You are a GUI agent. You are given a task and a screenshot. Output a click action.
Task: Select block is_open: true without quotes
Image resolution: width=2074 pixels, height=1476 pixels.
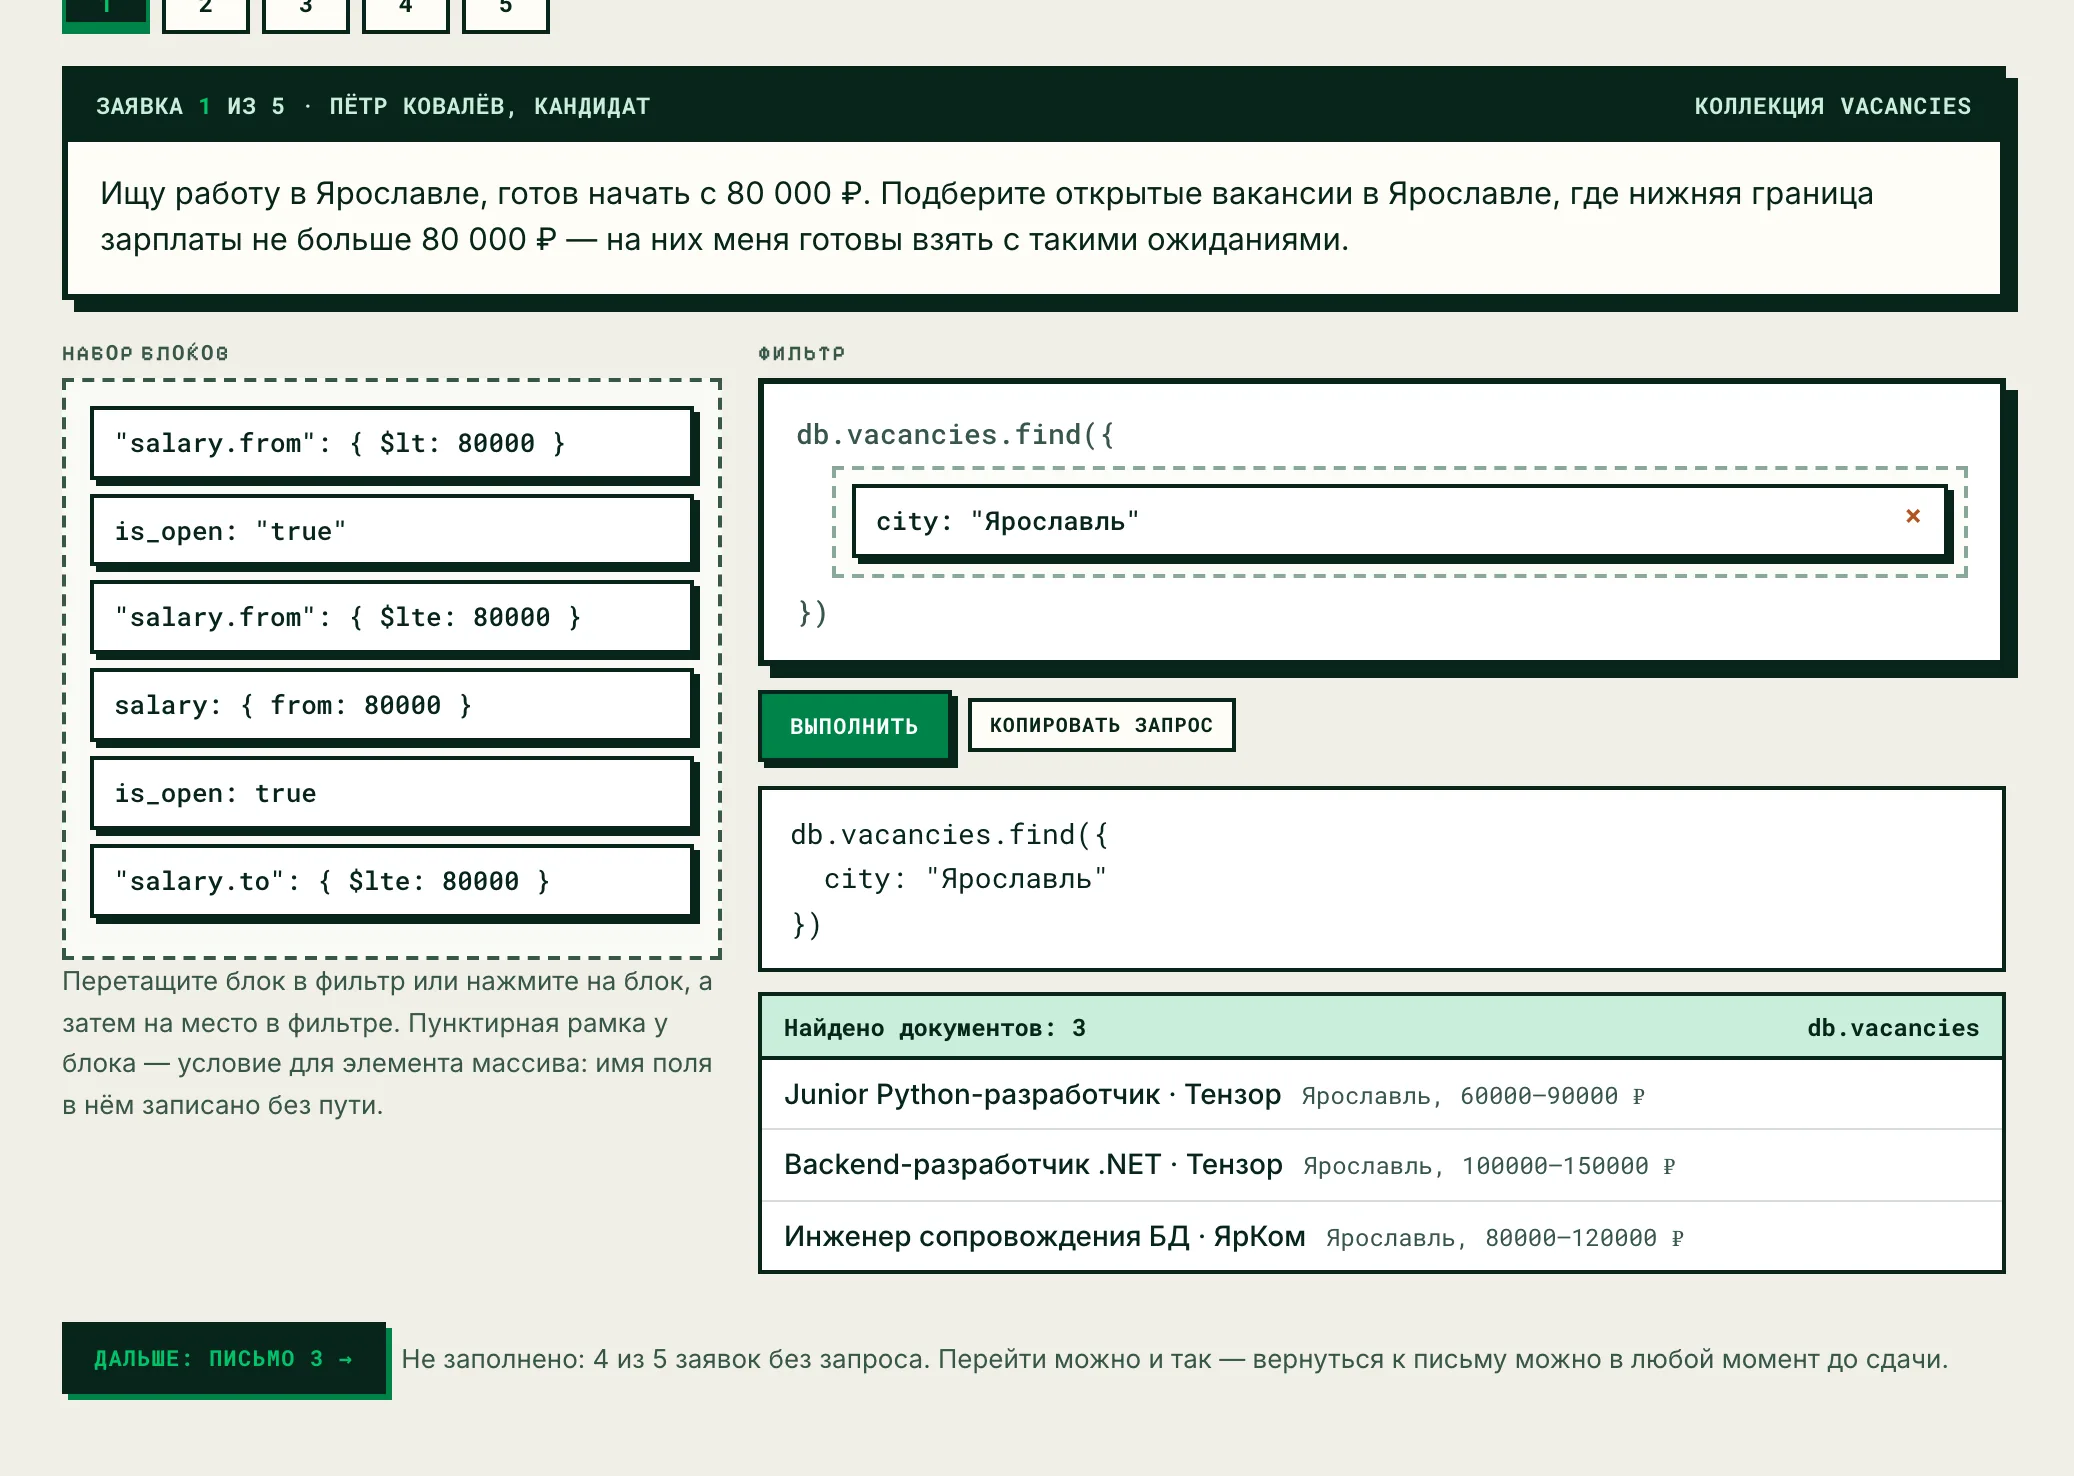392,793
